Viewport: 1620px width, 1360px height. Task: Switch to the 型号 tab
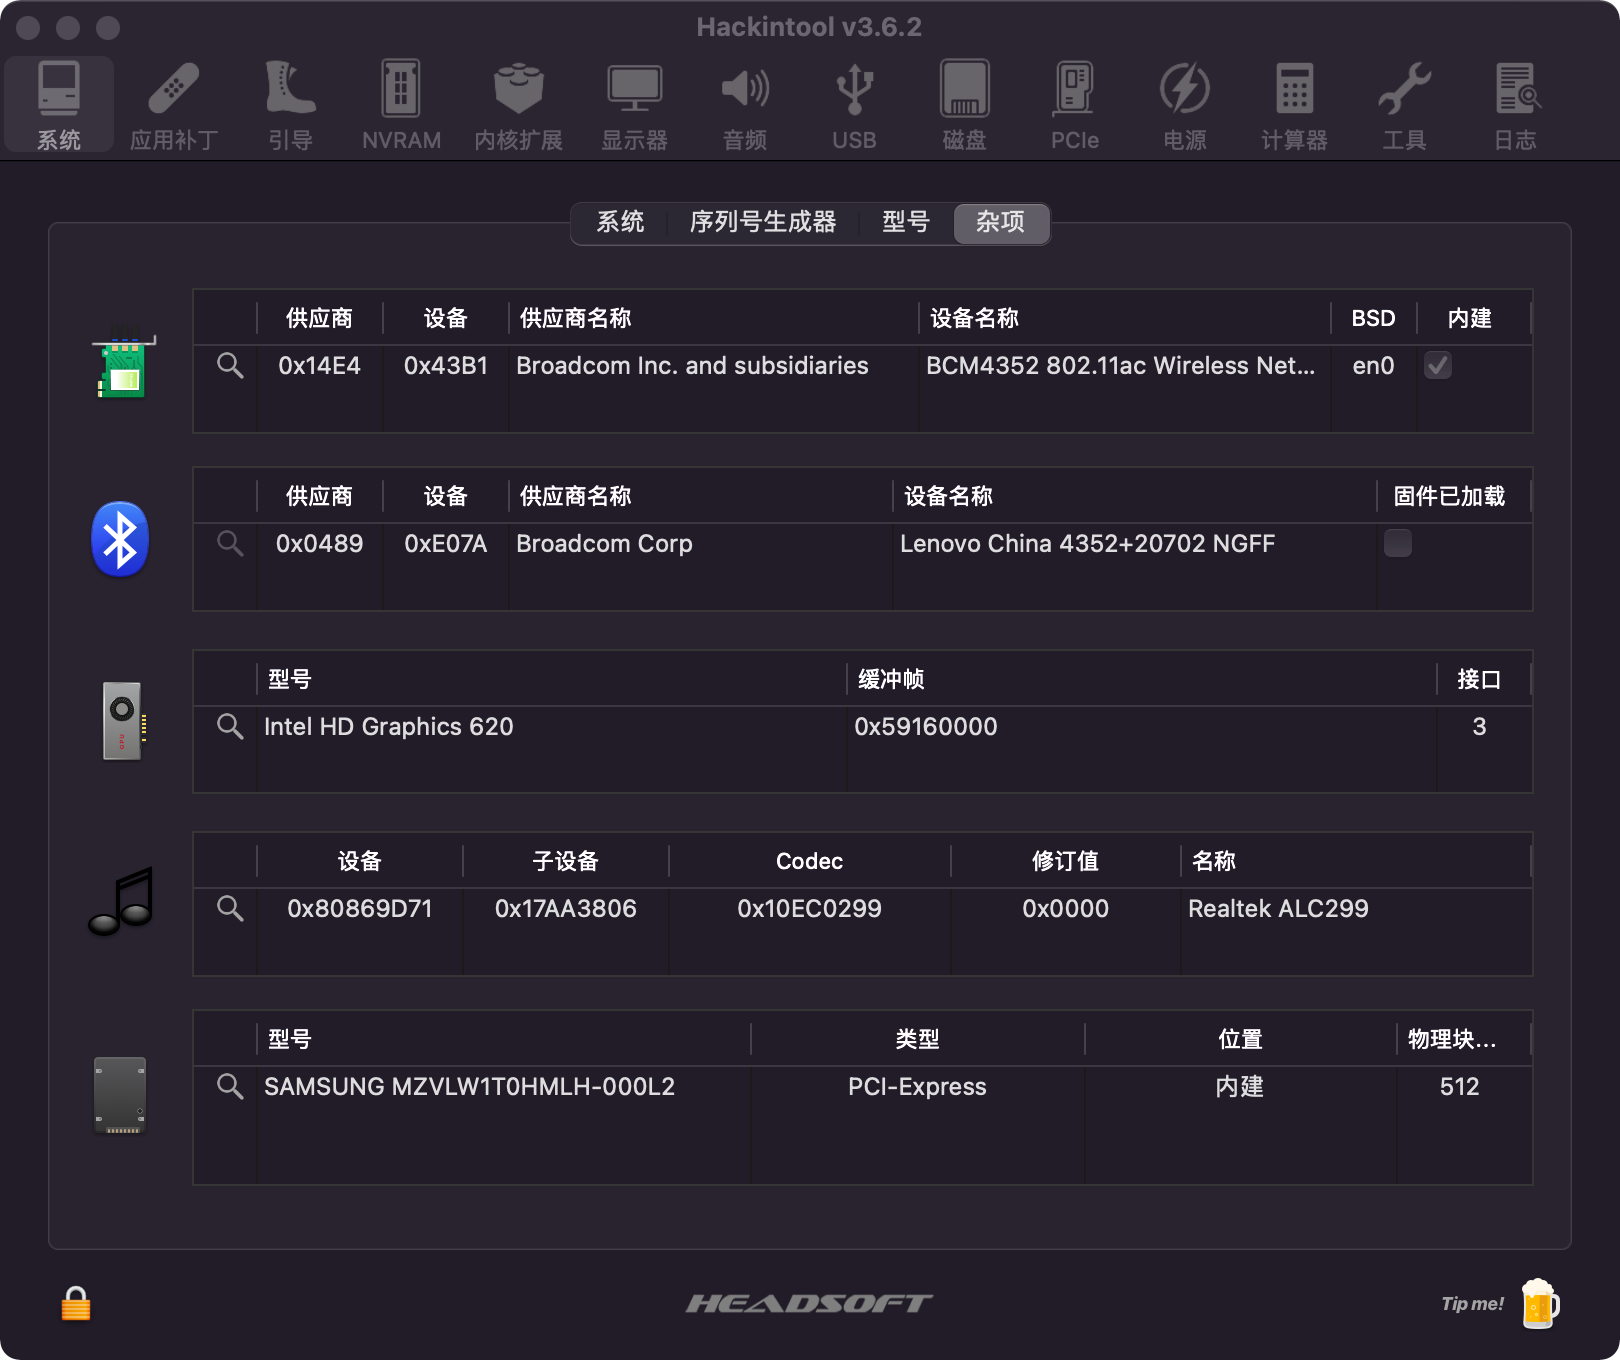(x=906, y=222)
